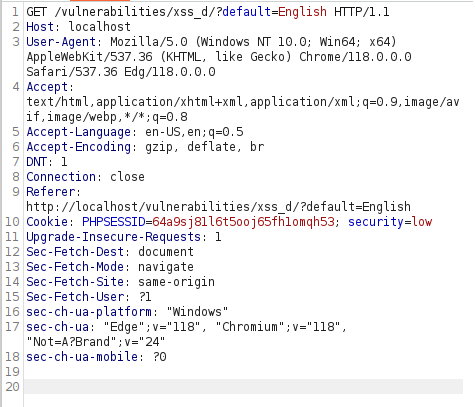This screenshot has width=475, height=407.
Task: Click the 'DNT' header name
Action: (x=37, y=162)
